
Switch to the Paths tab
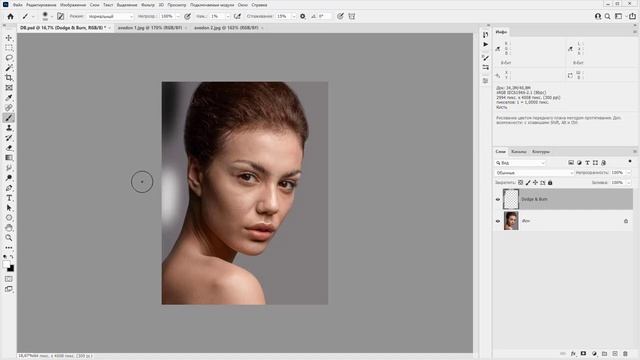pos(541,151)
